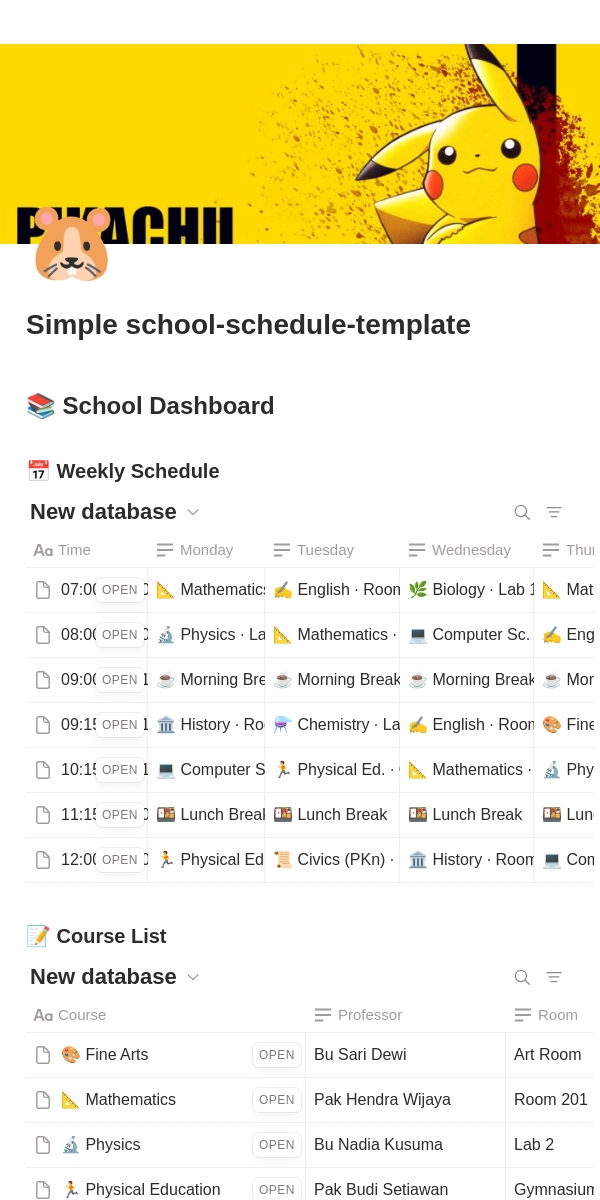Click the page icon beside Physics course
The width and height of the screenshot is (600, 1200).
(x=43, y=1145)
